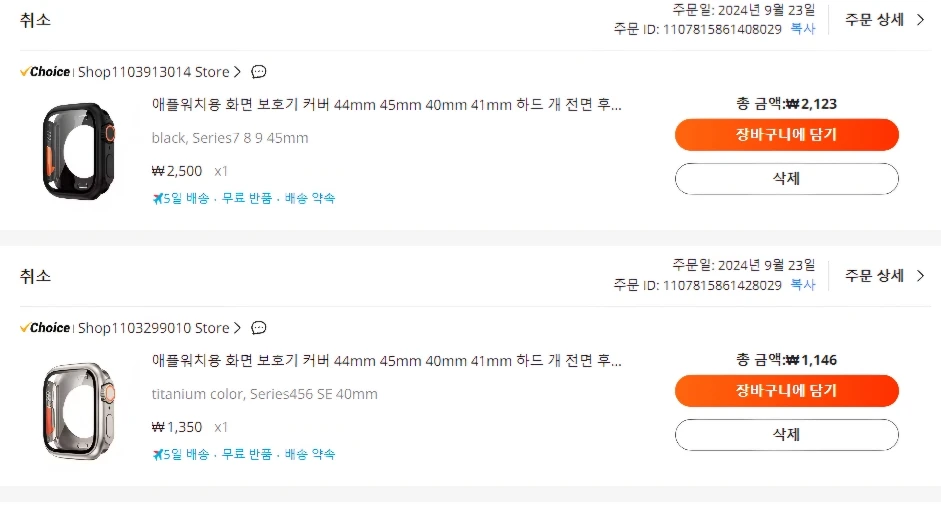Click airplane shipping icon on the black case order
This screenshot has height=515, width=941.
[x=157, y=198]
